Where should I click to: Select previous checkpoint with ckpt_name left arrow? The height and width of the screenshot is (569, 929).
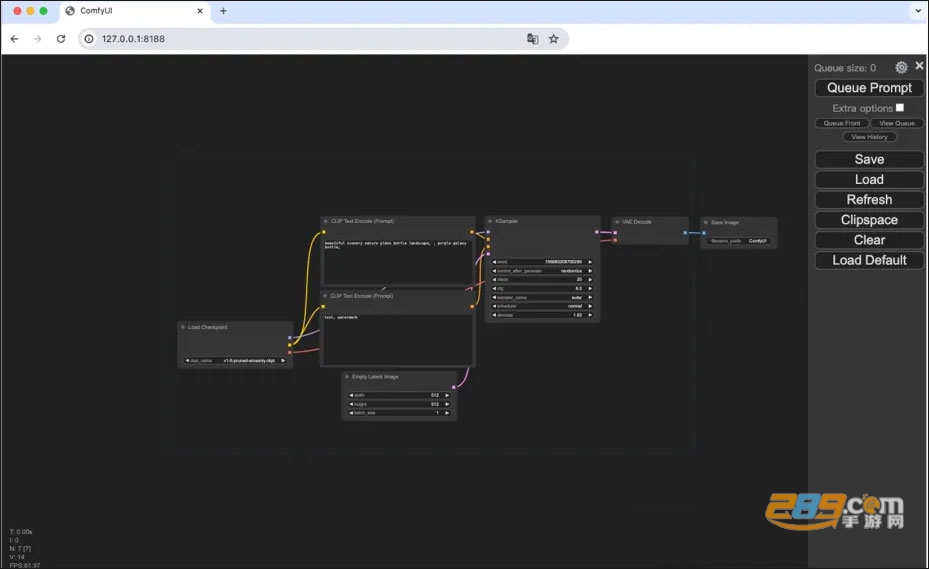pyautogui.click(x=187, y=360)
